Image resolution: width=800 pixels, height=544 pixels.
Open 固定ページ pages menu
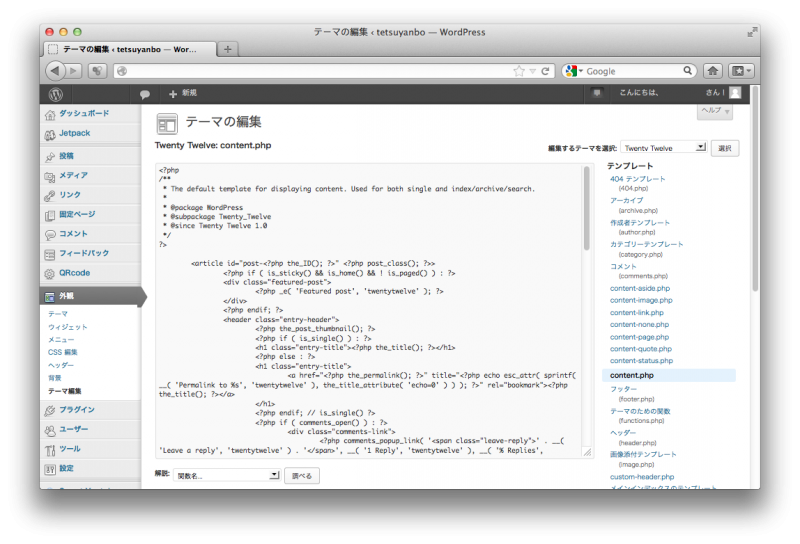click(x=77, y=214)
